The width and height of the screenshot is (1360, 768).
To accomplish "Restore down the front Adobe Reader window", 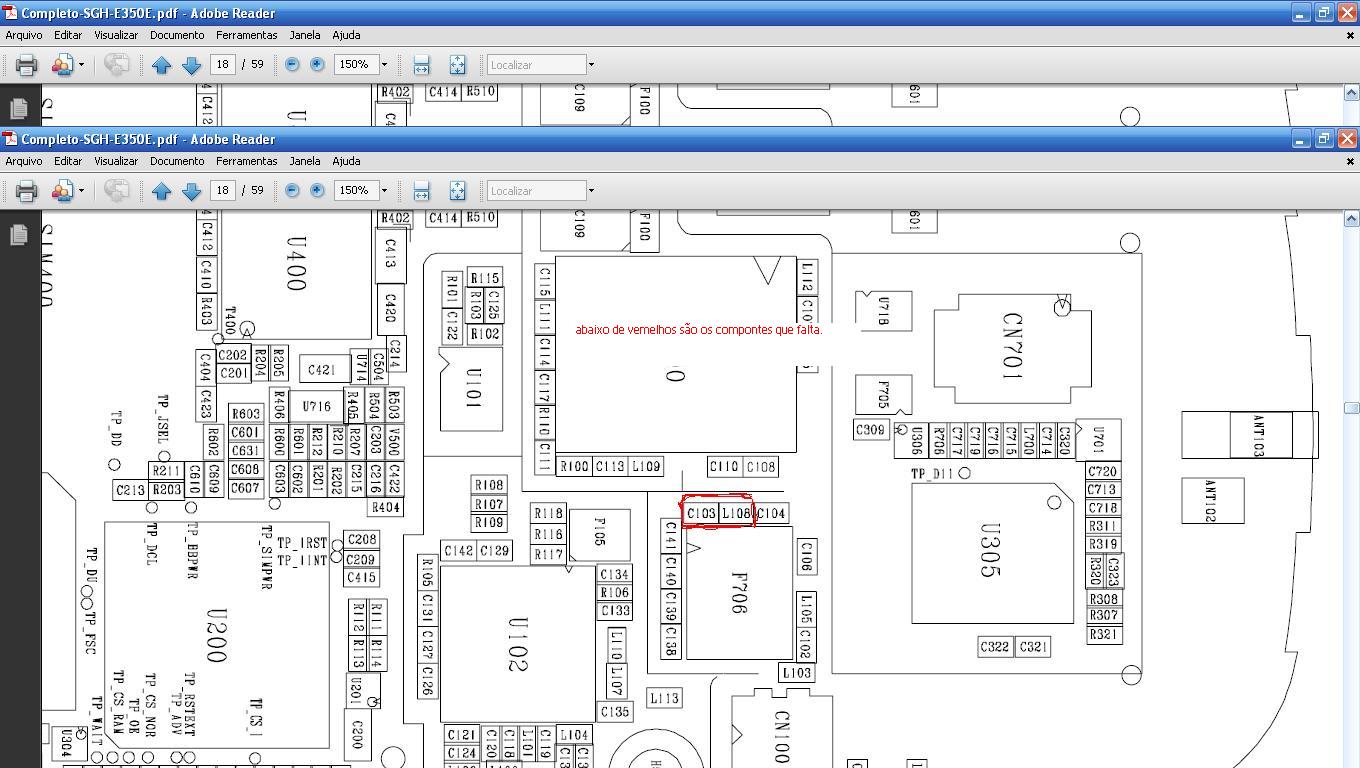I will [x=1323, y=139].
